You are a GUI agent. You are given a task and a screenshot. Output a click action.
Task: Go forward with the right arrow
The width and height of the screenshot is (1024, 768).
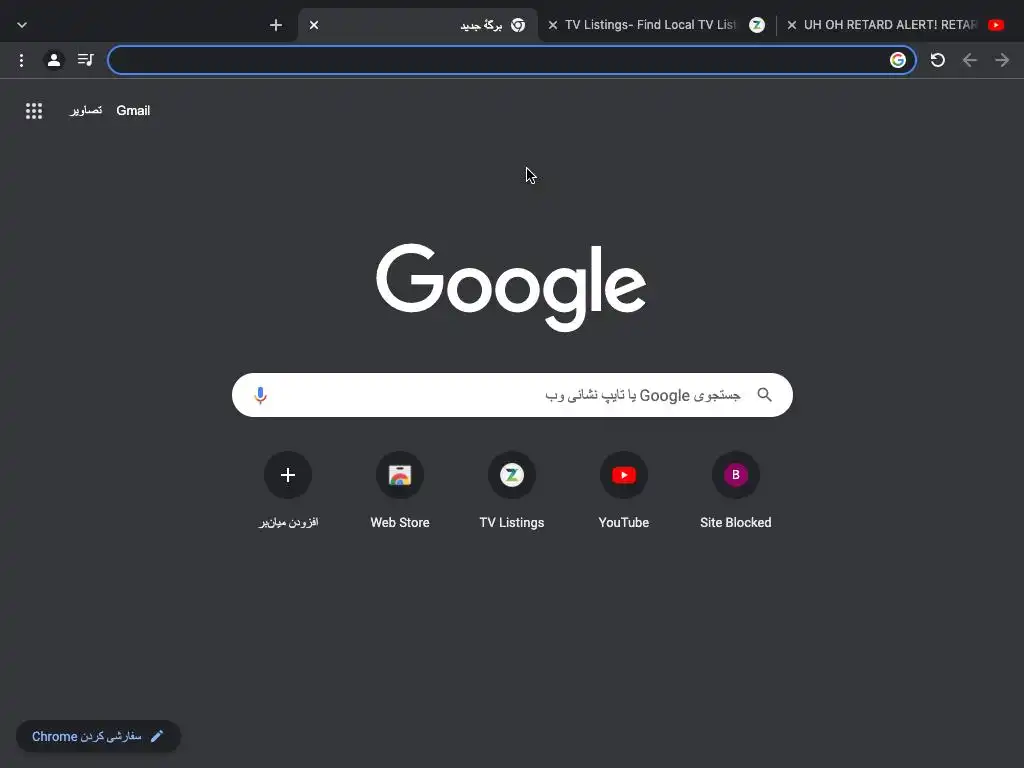pos(1002,60)
